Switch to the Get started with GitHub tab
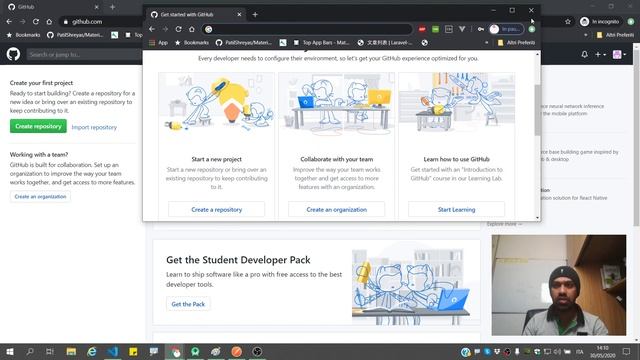The height and width of the screenshot is (360, 640). coord(195,15)
